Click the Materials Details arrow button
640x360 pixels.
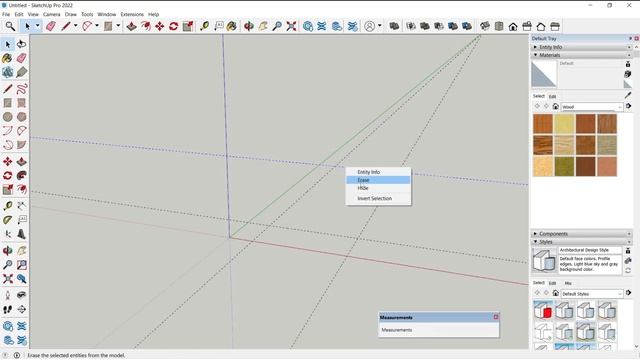click(628, 106)
